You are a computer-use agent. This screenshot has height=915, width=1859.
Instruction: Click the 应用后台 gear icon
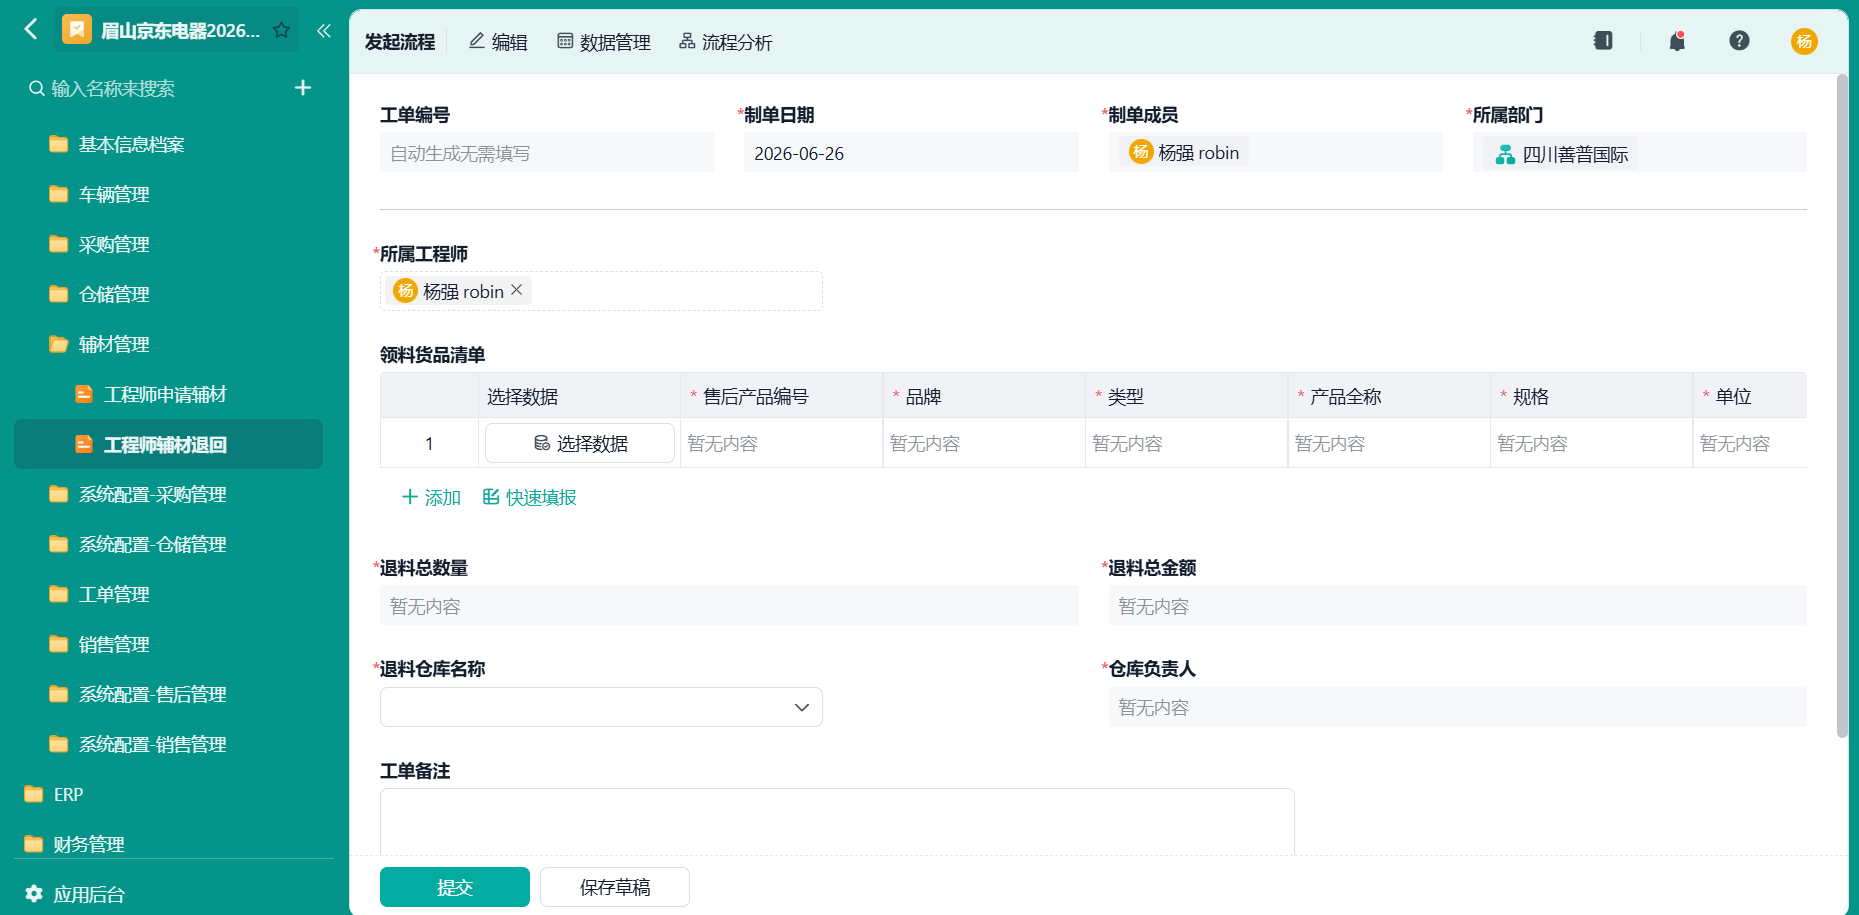pos(34,893)
